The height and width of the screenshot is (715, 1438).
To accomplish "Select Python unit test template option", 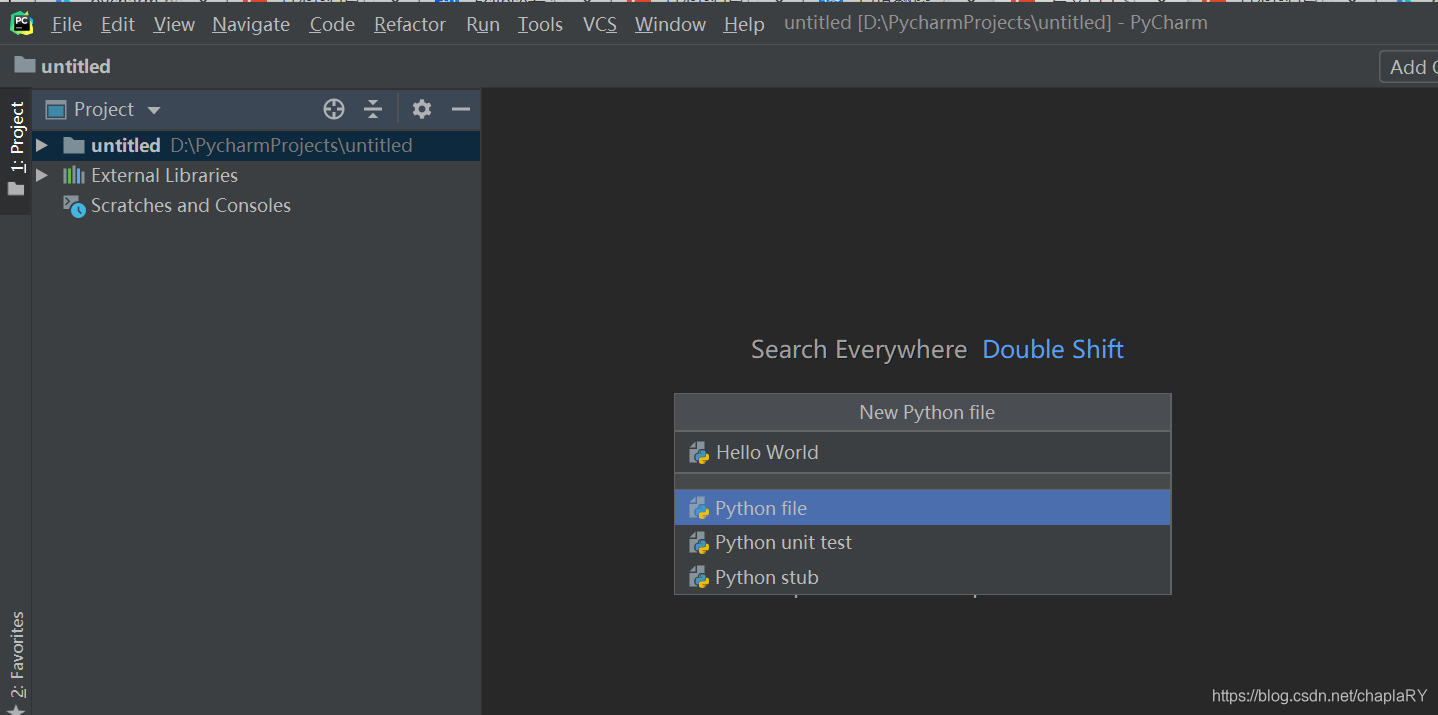I will [x=922, y=542].
